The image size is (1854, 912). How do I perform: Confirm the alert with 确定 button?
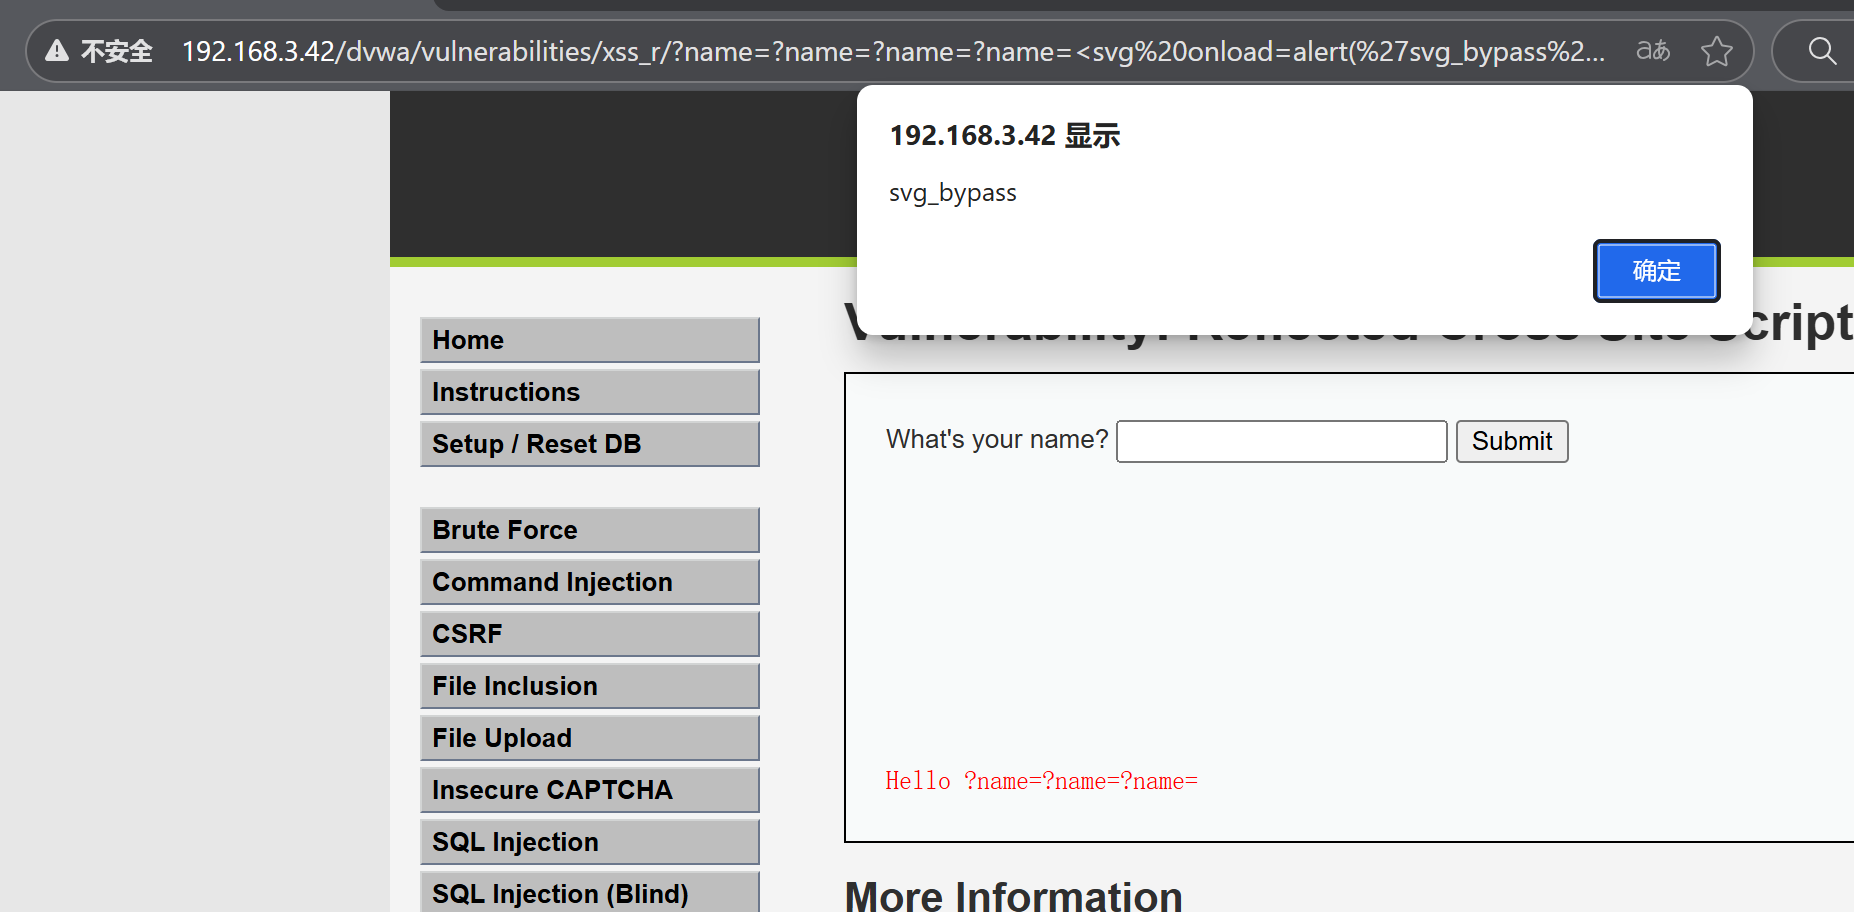tap(1656, 271)
